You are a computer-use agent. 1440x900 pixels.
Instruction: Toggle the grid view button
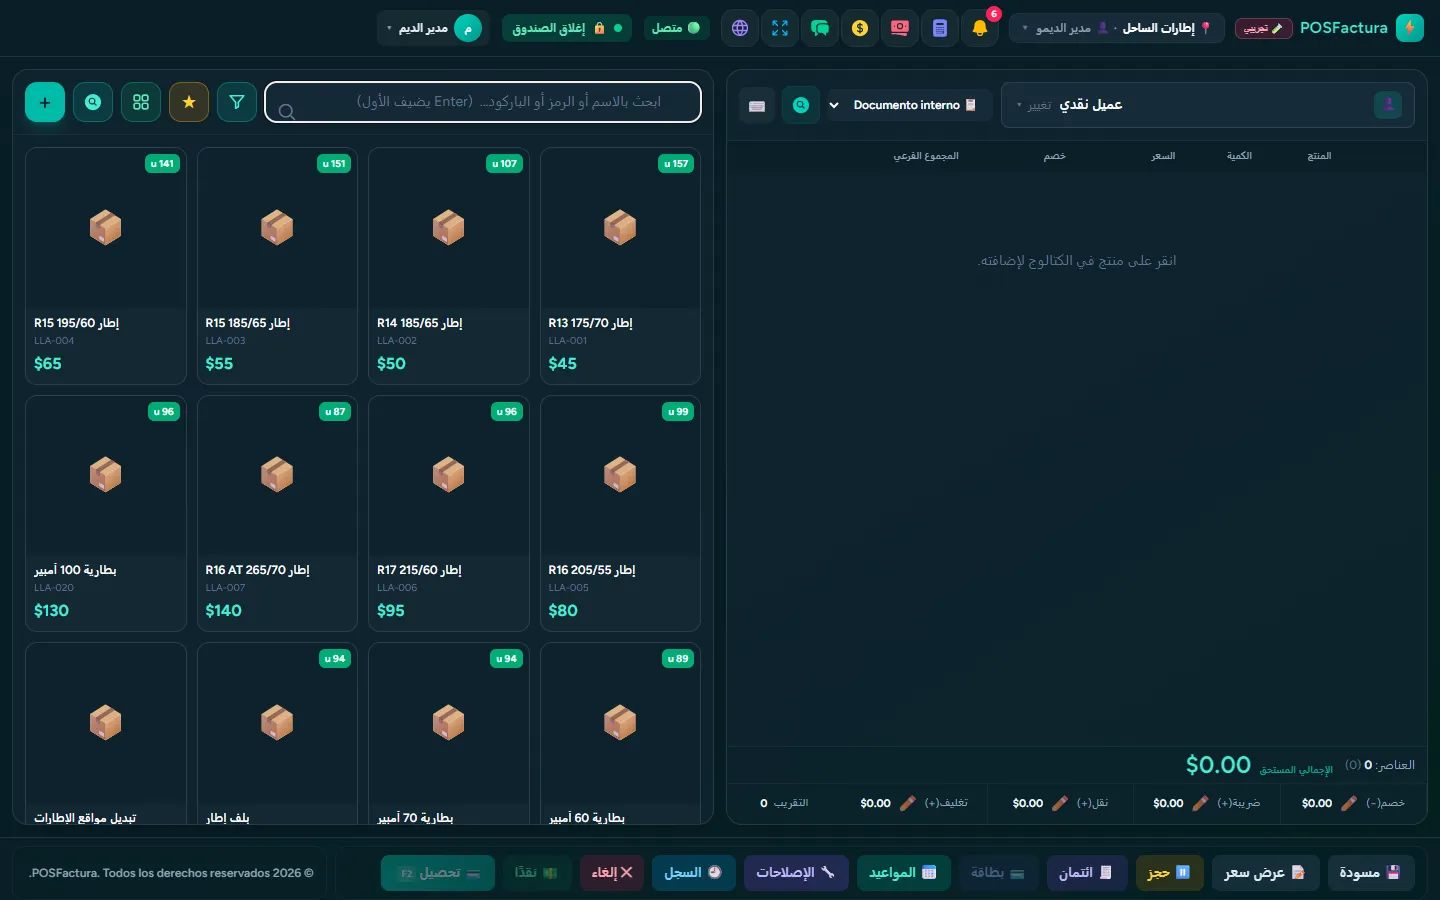pos(141,102)
